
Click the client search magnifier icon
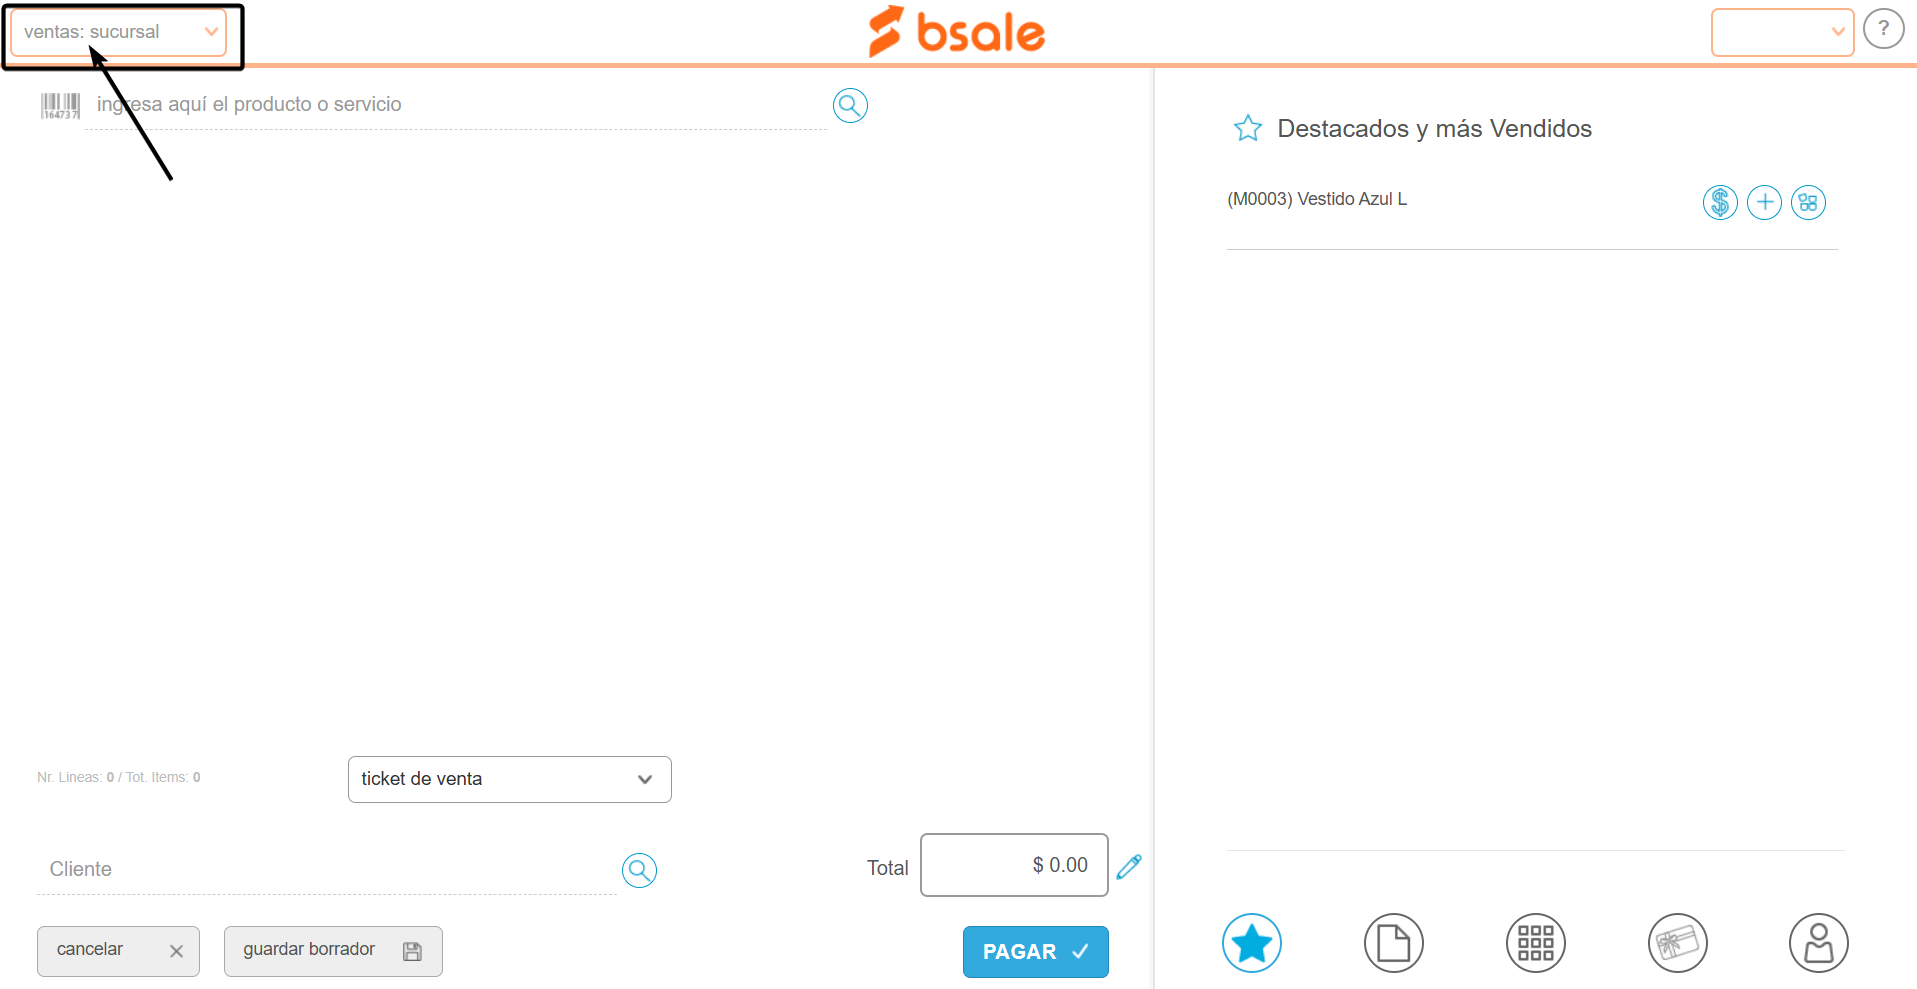[x=639, y=870]
